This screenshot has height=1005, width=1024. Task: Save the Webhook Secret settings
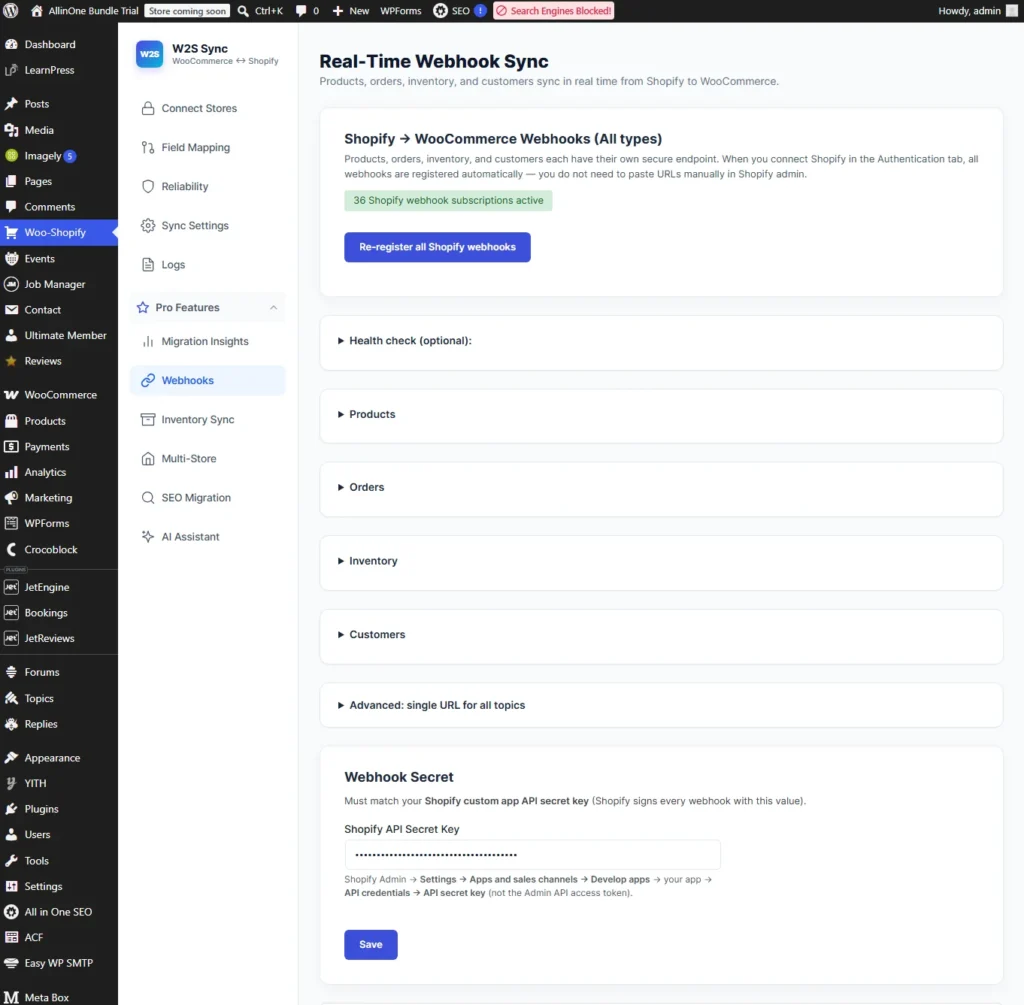tap(370, 944)
